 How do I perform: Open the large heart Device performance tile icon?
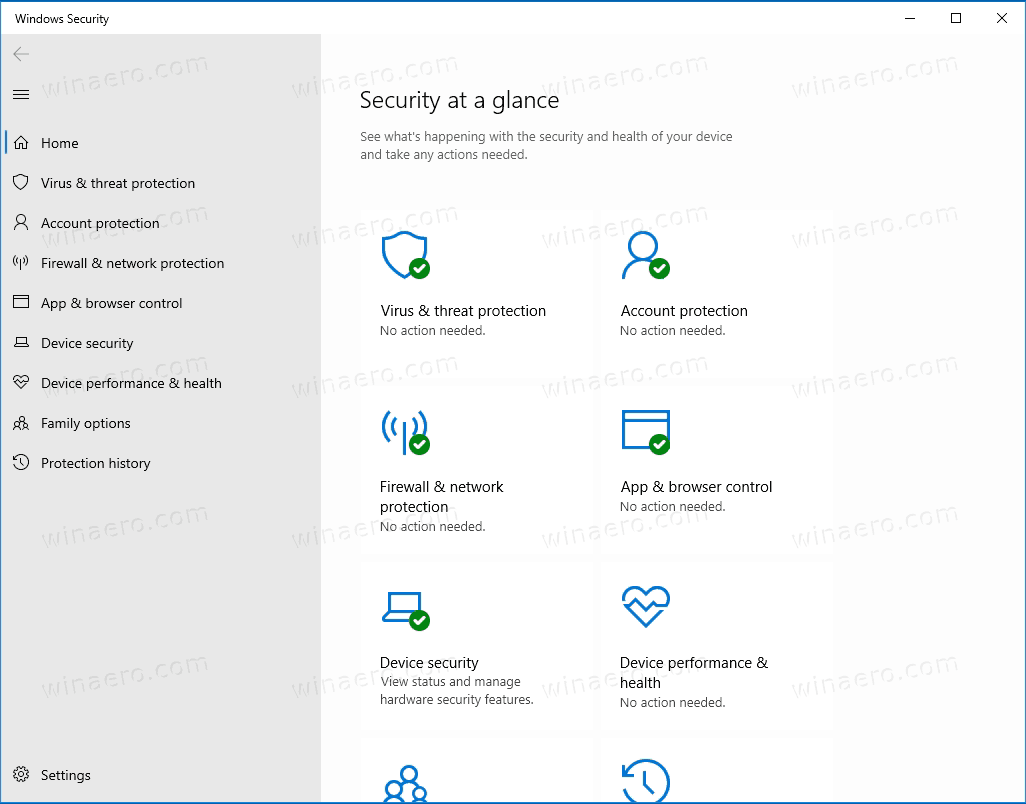(x=645, y=606)
